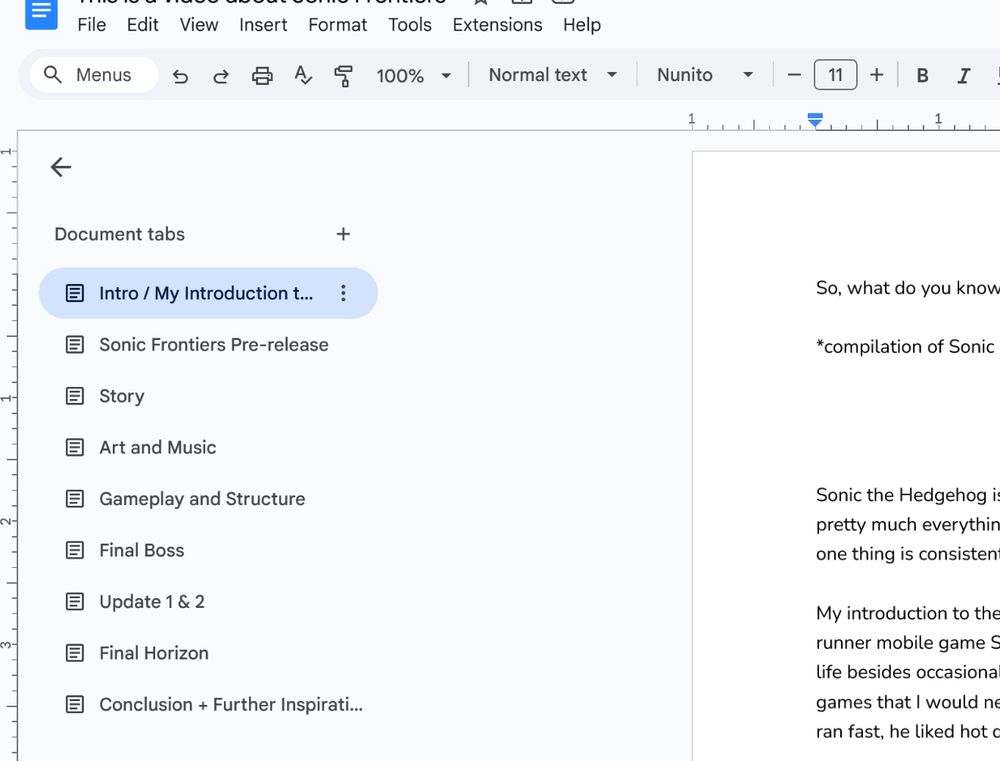
Task: Open the Edit menu
Action: tap(142, 25)
